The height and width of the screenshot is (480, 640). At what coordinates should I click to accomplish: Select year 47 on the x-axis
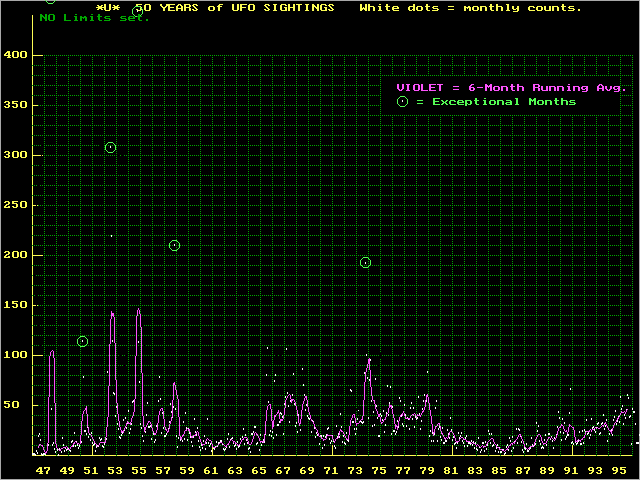(43, 469)
